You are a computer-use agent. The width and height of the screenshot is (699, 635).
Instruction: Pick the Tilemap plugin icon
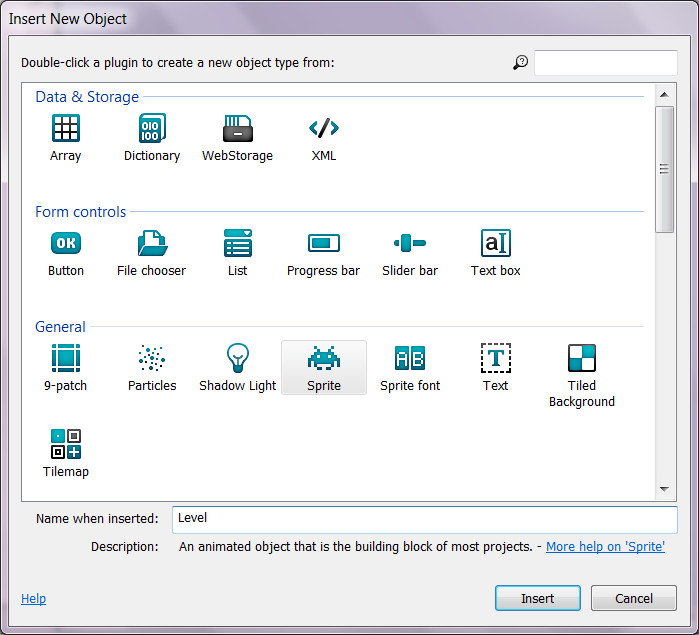pyautogui.click(x=66, y=445)
